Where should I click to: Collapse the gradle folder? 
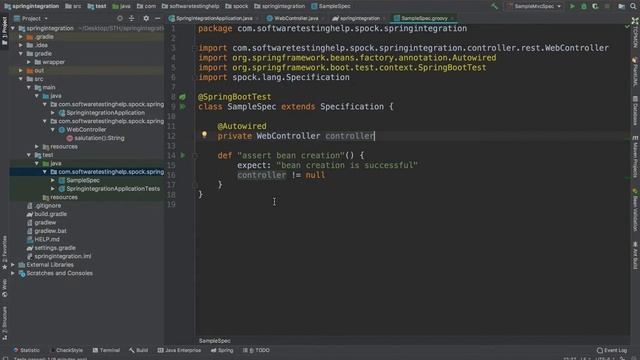[x=21, y=53]
